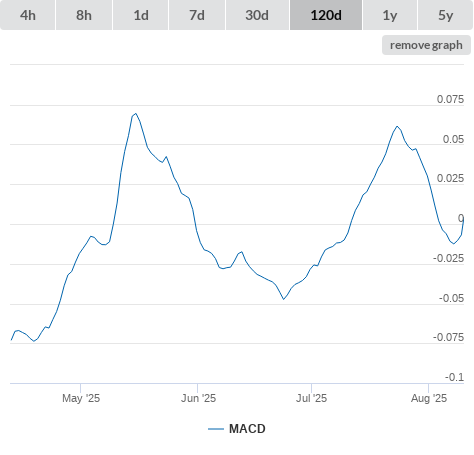The image size is (474, 455).
Task: Select the 8h time range tab
Action: pos(84,15)
